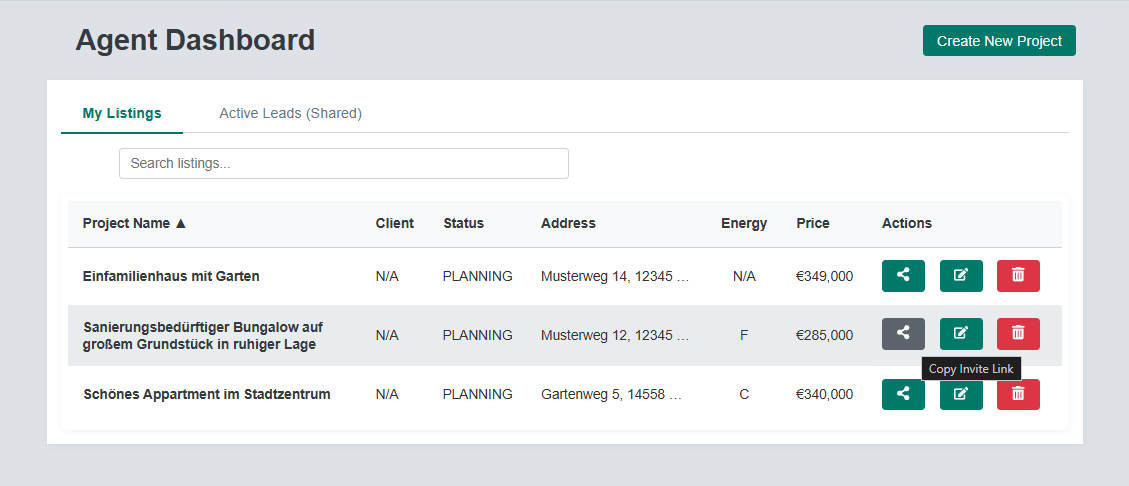Click the address Gartenweg 5, 14558

pyautogui.click(x=611, y=395)
